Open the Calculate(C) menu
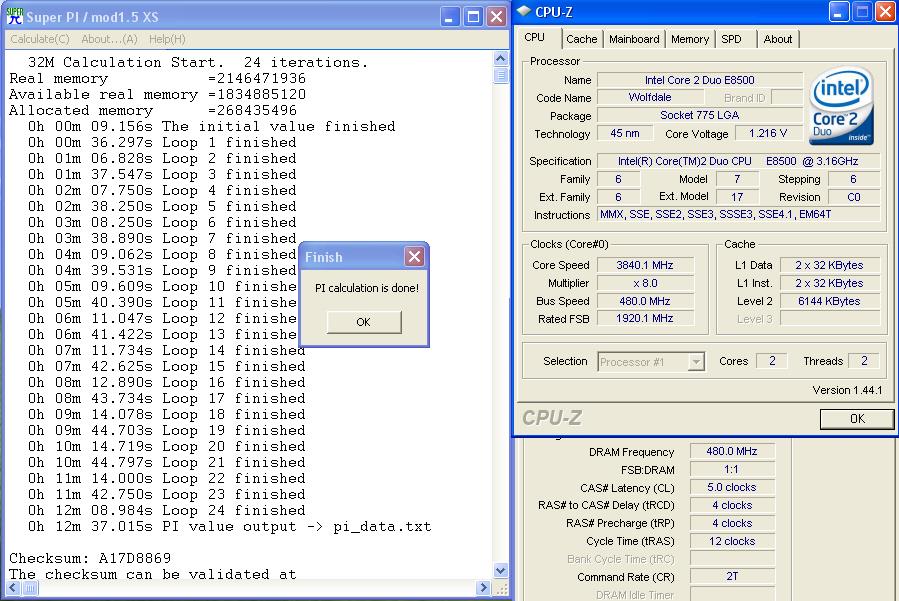899x601 pixels. coord(40,39)
